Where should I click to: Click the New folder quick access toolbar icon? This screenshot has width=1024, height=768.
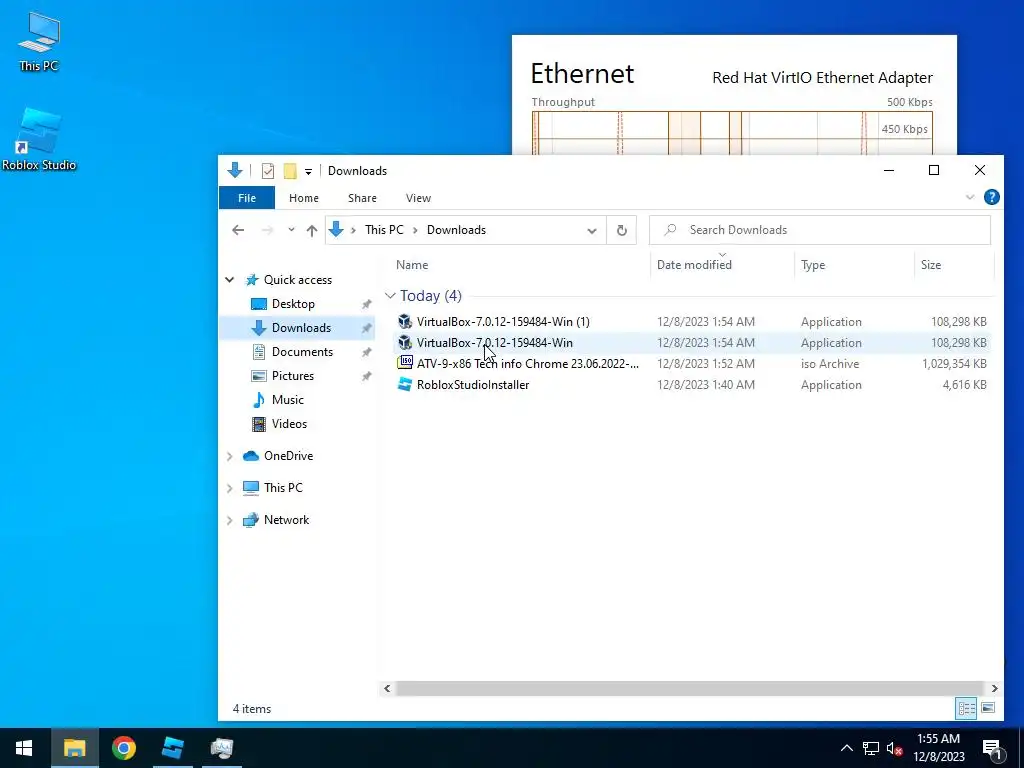(x=290, y=171)
